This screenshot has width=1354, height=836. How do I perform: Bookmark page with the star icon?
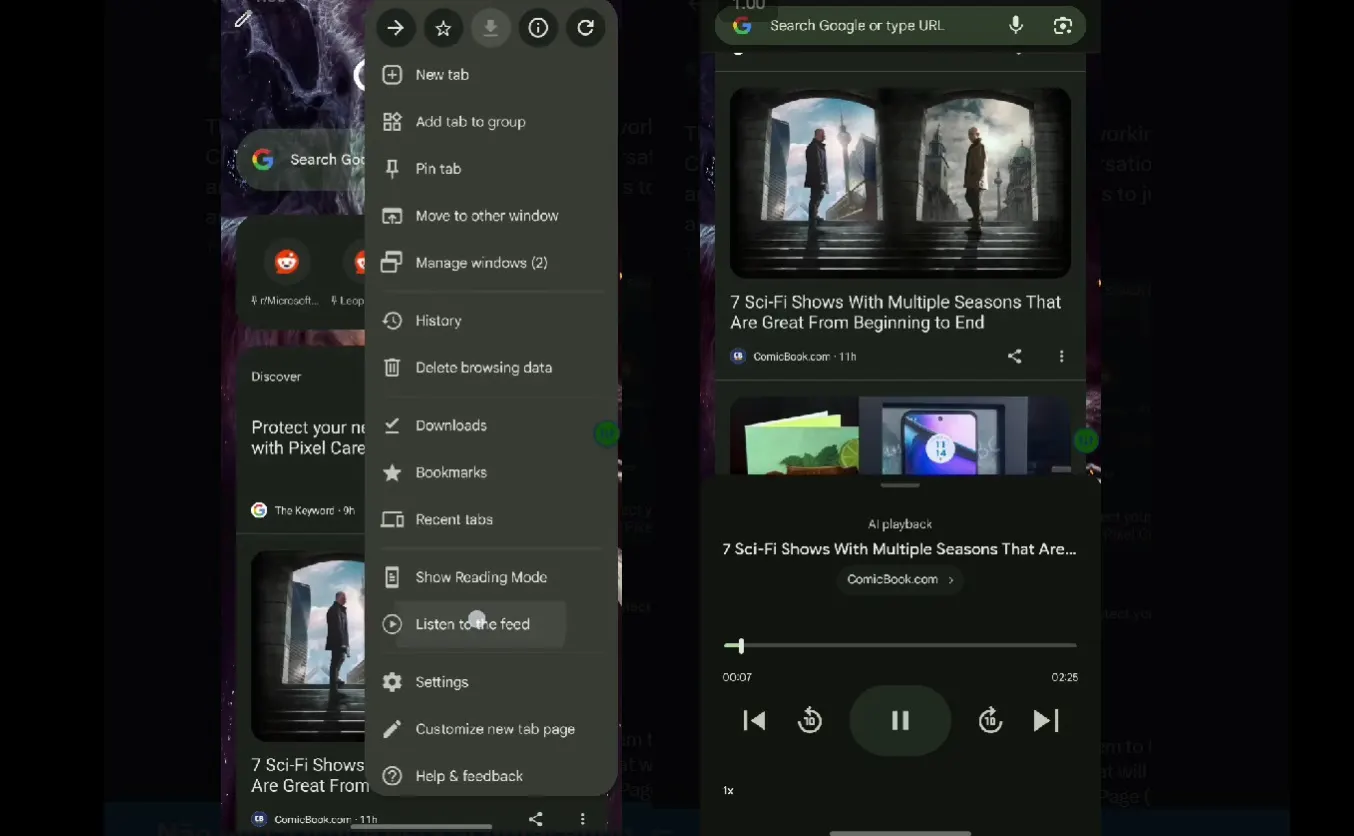tap(443, 28)
